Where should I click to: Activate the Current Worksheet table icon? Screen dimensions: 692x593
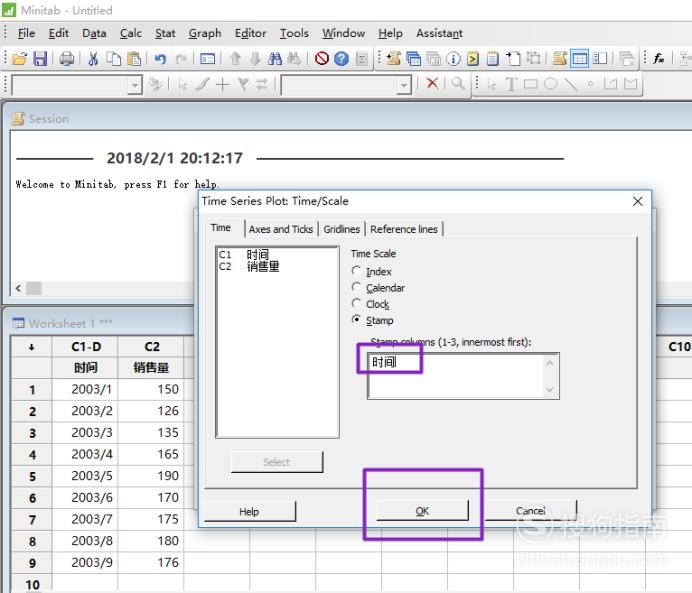[579, 58]
